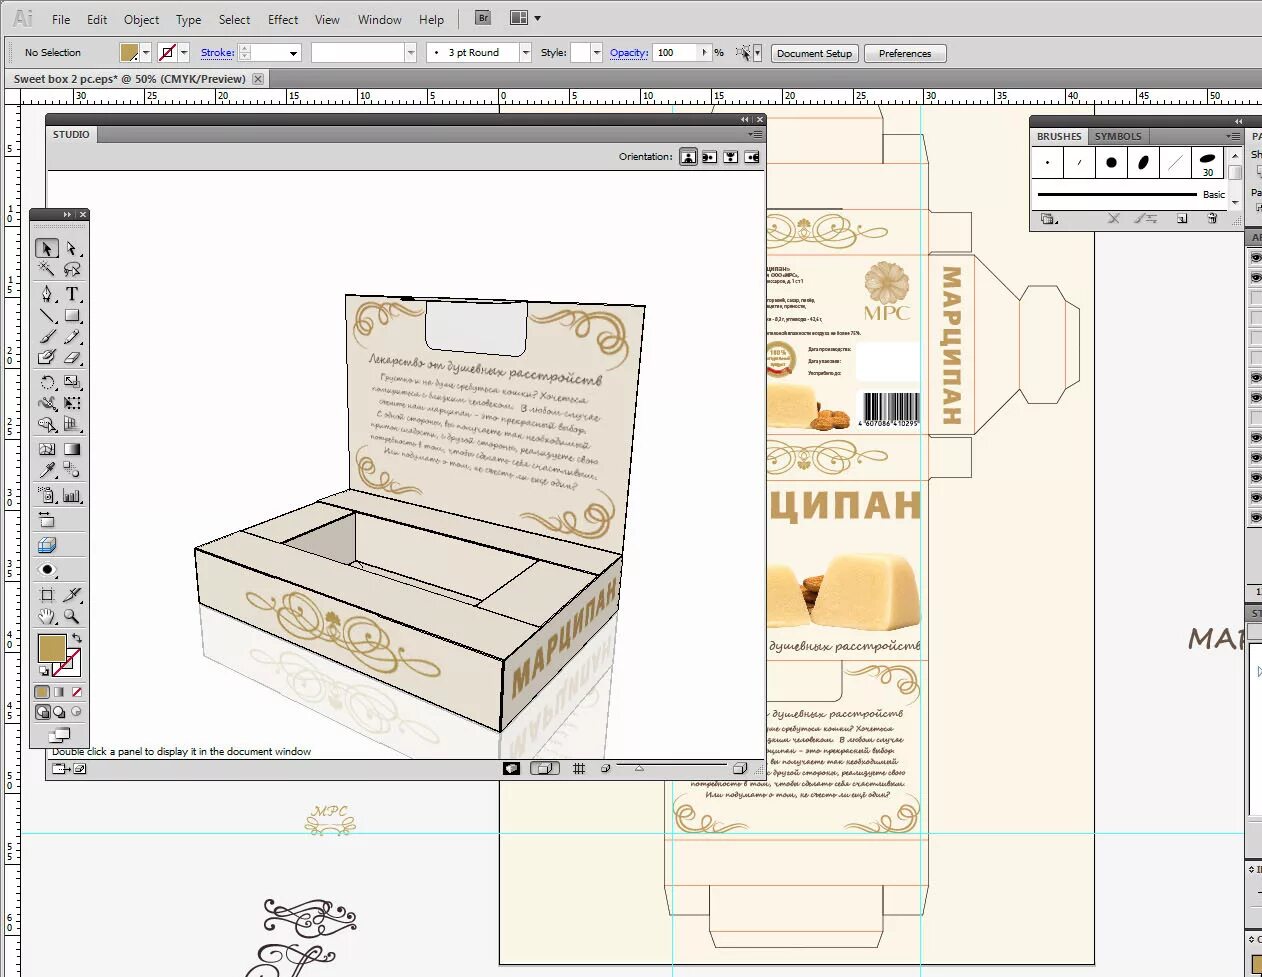
Task: Select the Scale tool
Action: coord(72,382)
